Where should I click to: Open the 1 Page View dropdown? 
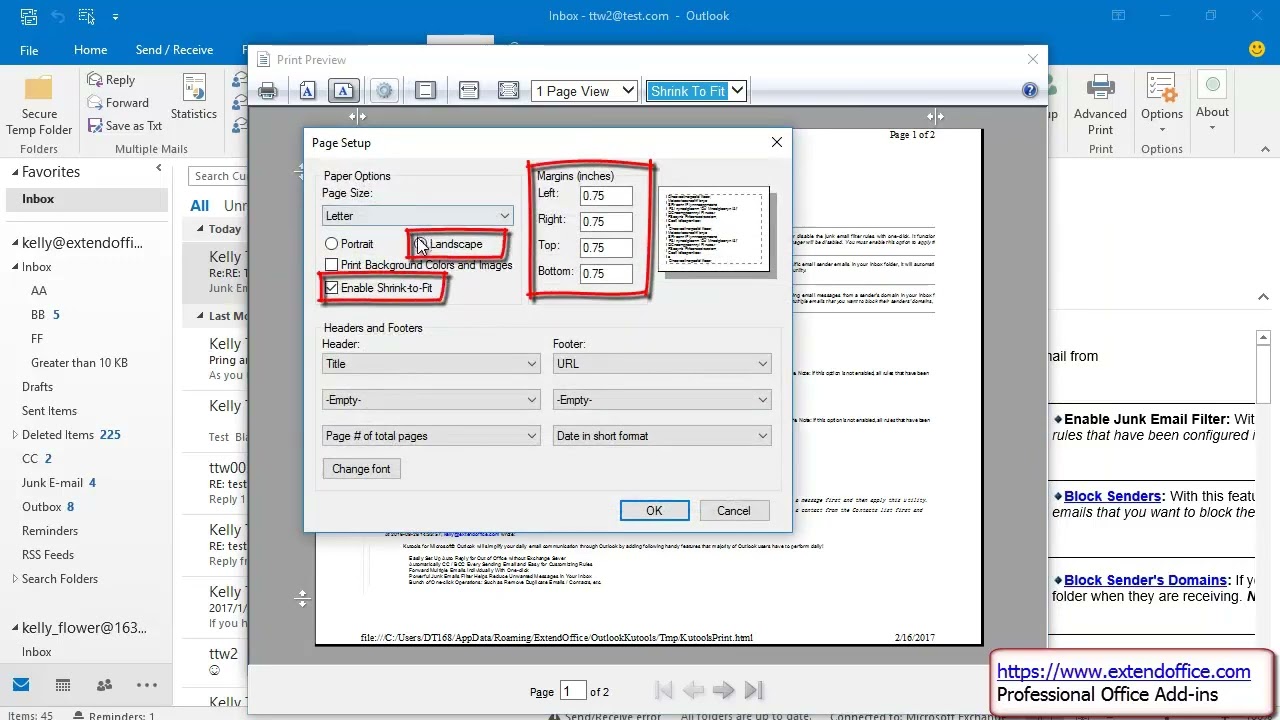585,91
